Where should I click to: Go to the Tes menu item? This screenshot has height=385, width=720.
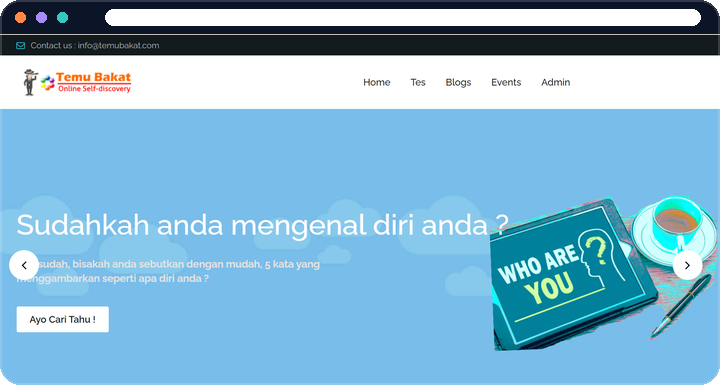(x=418, y=82)
